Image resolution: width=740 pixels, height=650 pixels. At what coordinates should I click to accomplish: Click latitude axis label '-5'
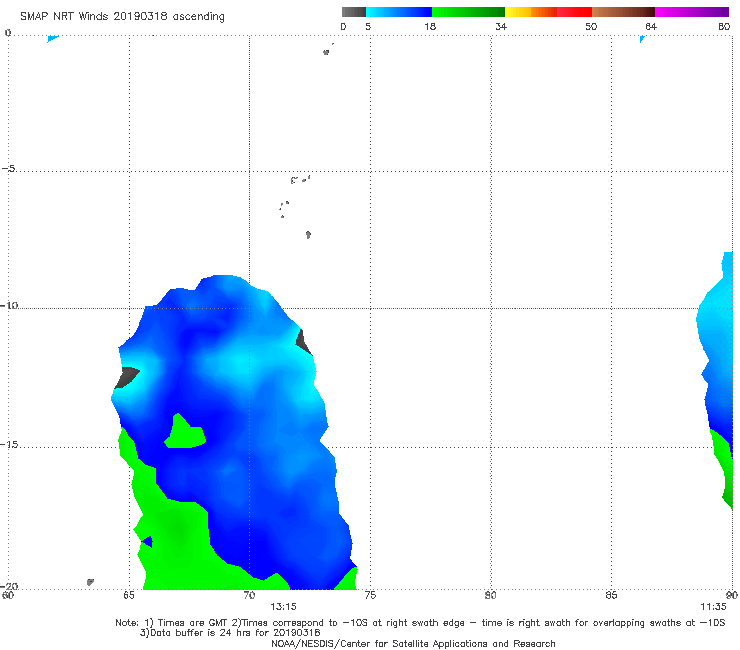(x=9, y=169)
